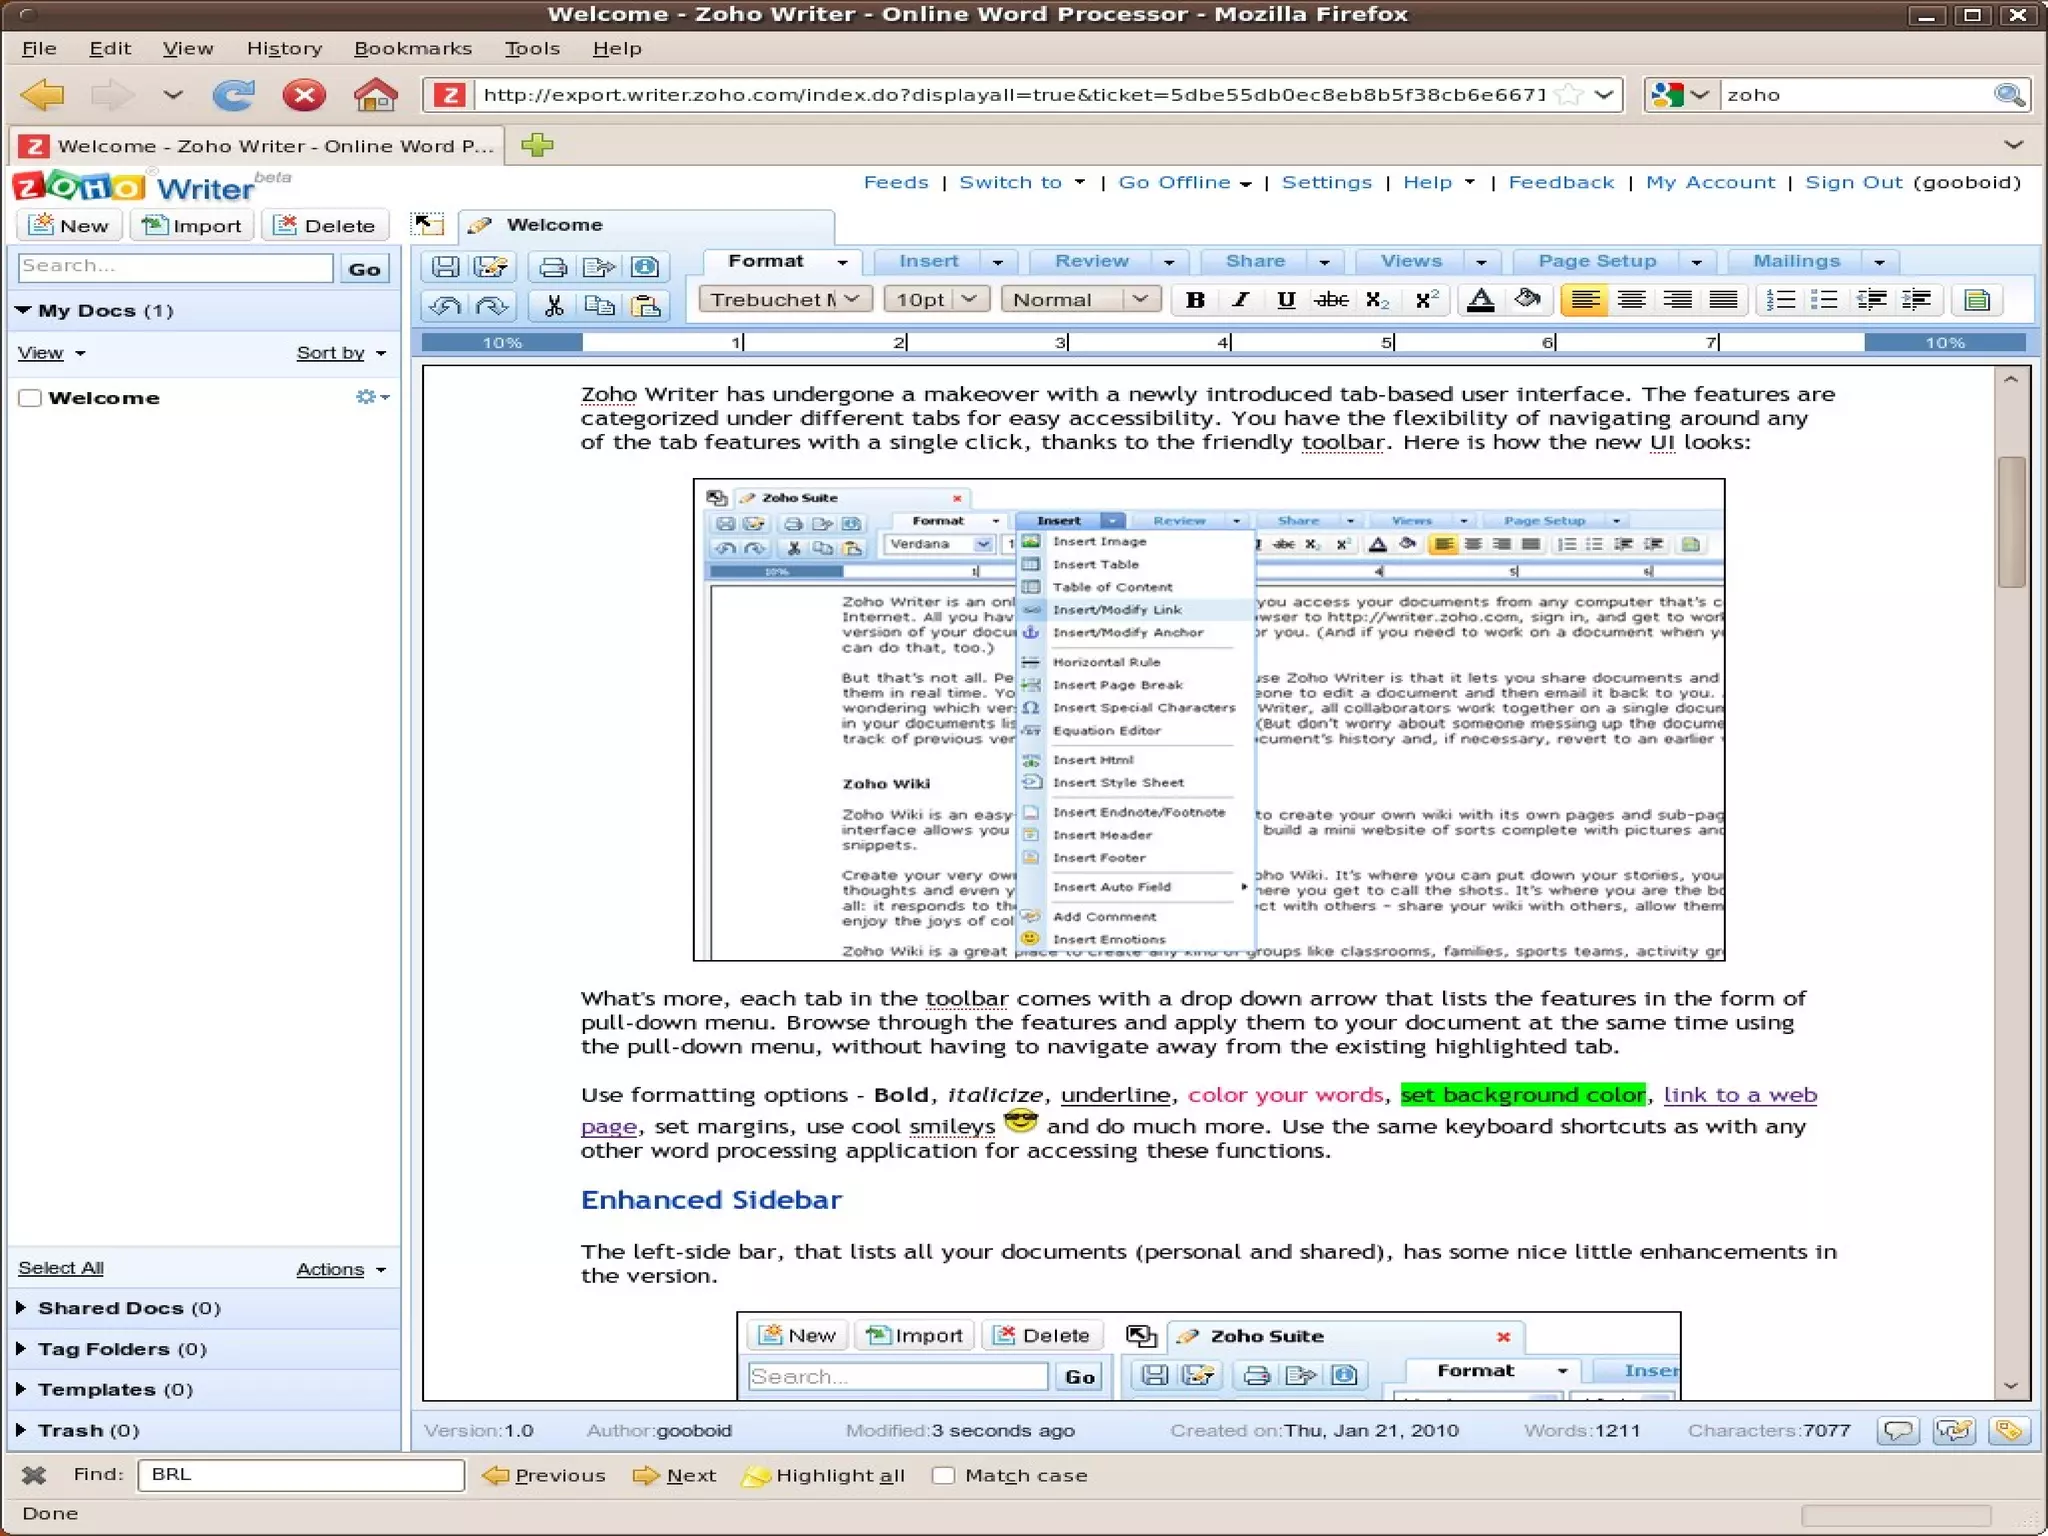
Task: Open the font family dropdown
Action: pos(785,299)
